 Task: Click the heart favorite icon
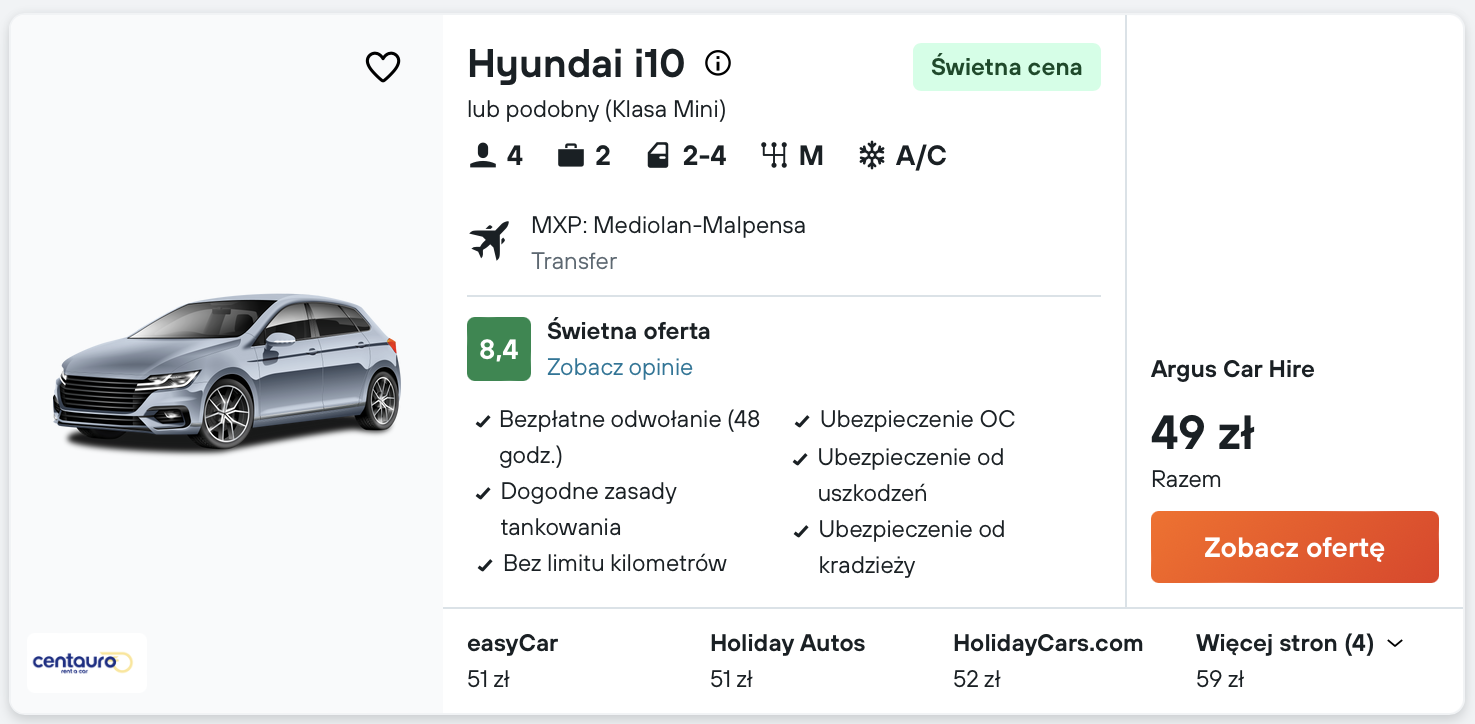pos(382,67)
